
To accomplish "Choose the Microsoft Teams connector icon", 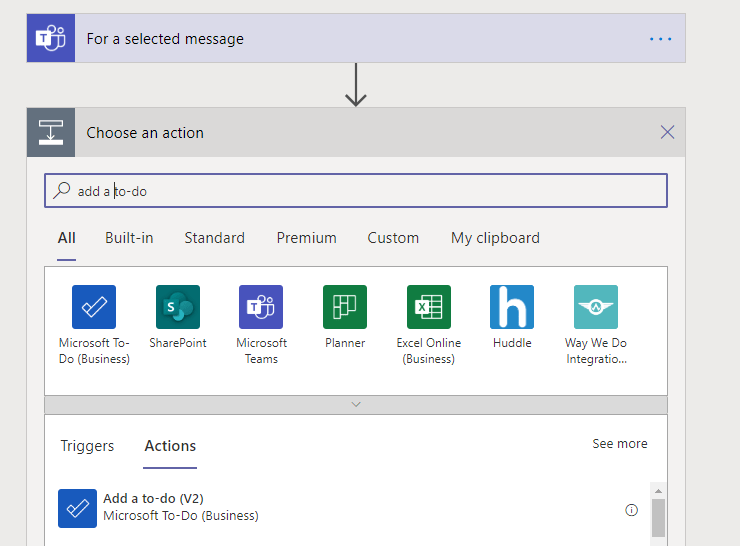I will click(x=261, y=307).
